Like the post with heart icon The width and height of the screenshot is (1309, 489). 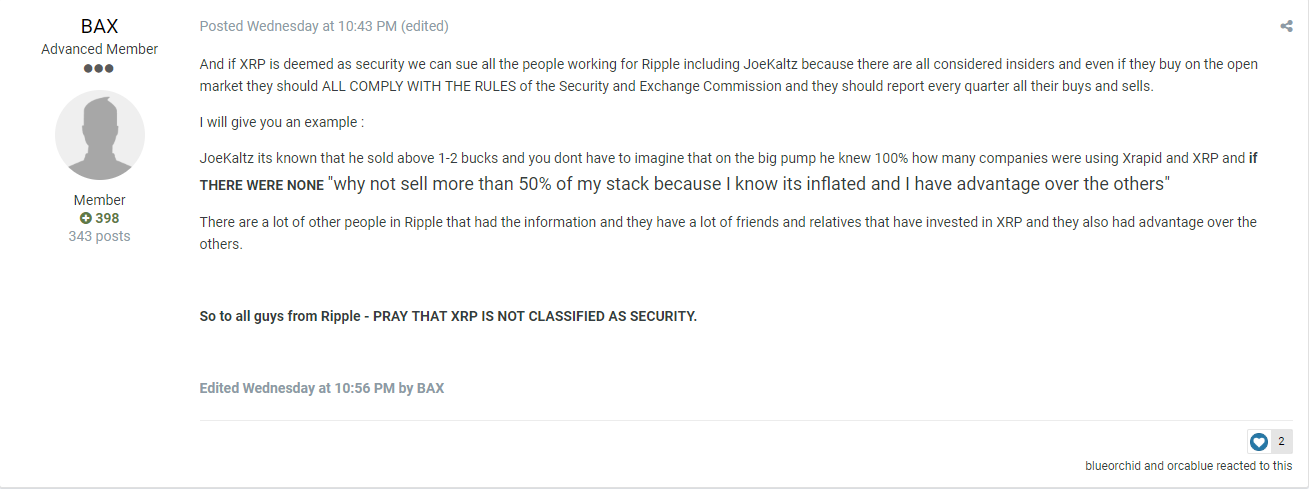coord(1259,441)
